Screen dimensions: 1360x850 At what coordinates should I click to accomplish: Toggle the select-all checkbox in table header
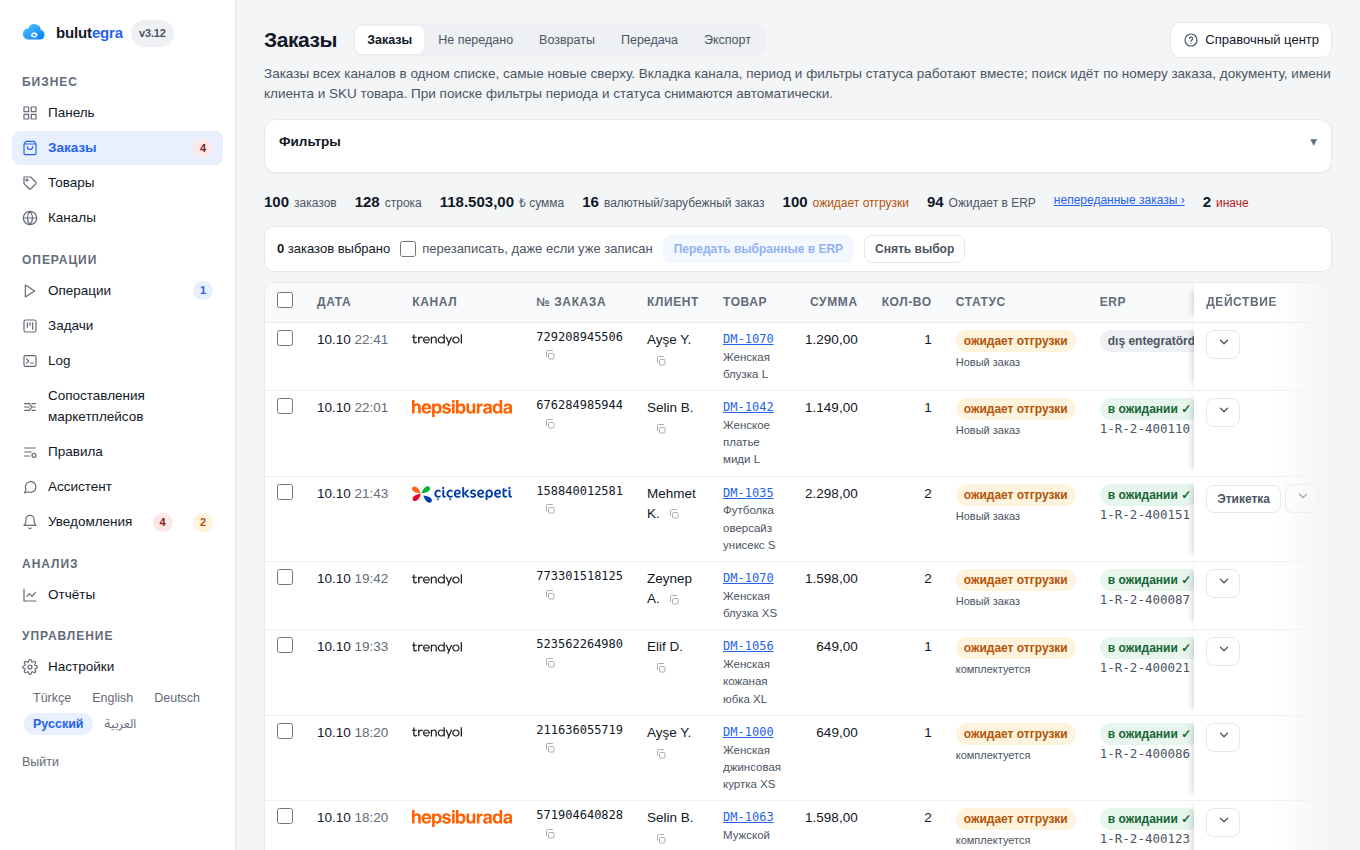click(285, 300)
